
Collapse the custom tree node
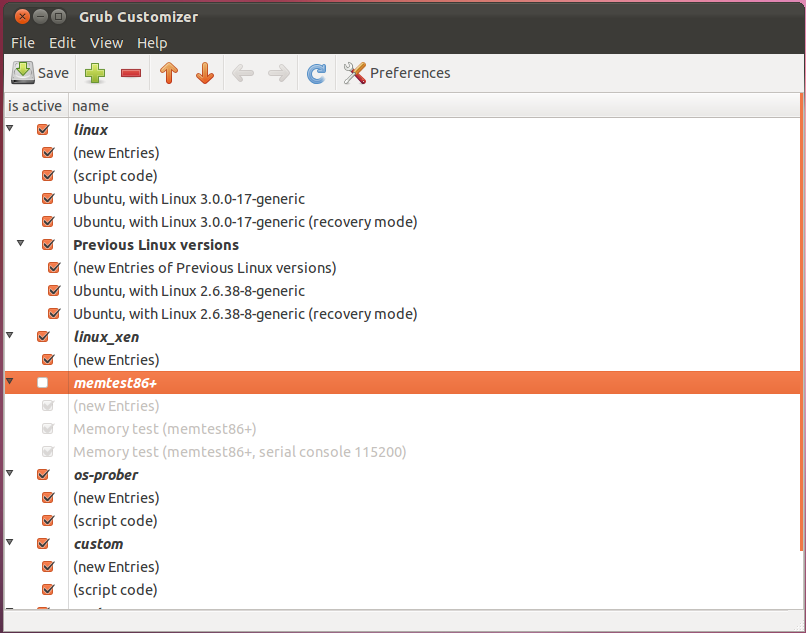point(10,542)
